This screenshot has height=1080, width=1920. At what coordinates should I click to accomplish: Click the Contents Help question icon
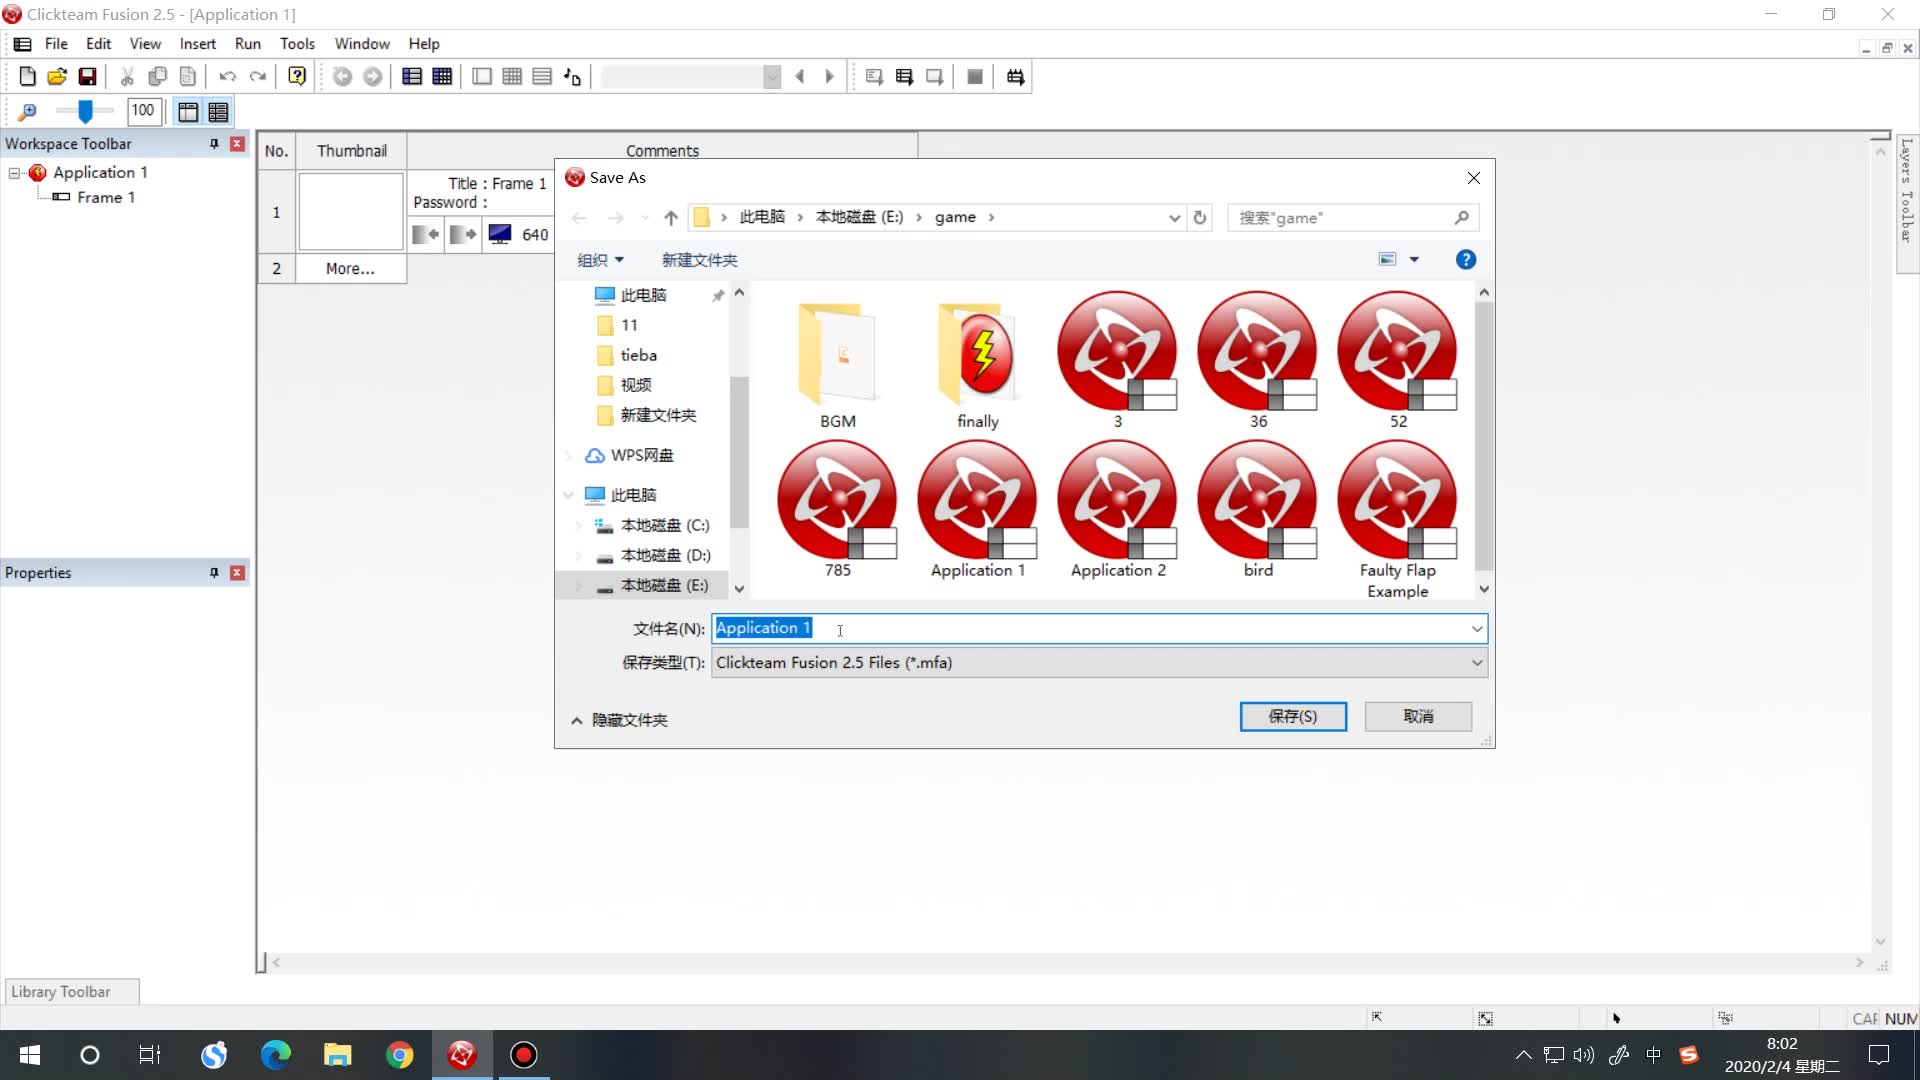297,77
